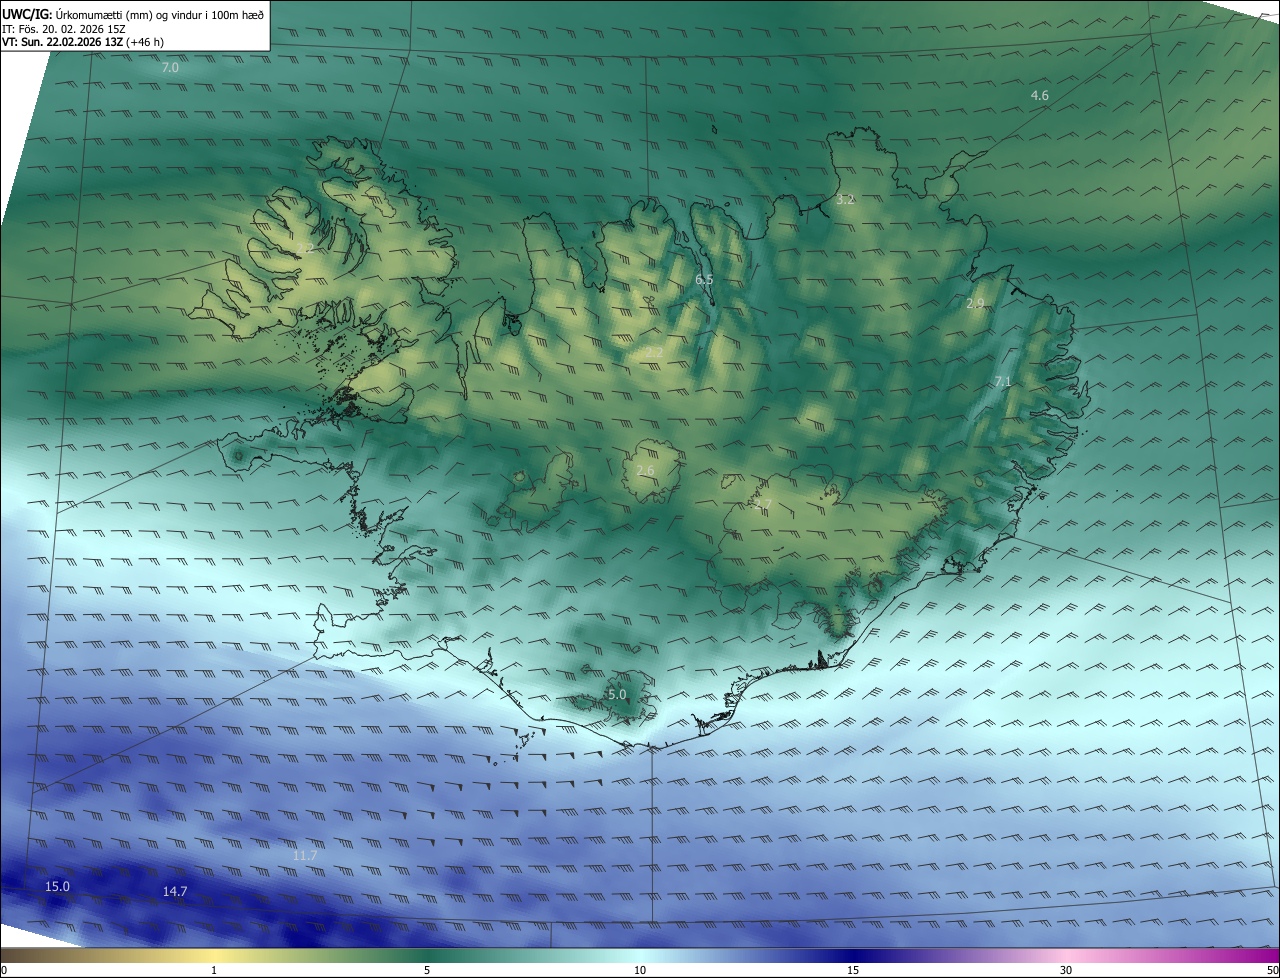Click the 7.0 value label

coord(170,68)
